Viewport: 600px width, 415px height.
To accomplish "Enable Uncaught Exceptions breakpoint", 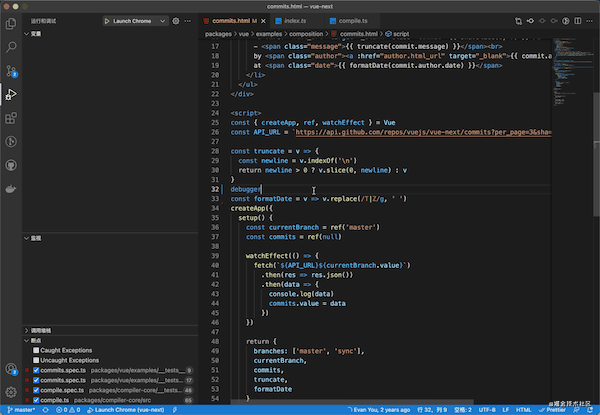I will coord(36,360).
